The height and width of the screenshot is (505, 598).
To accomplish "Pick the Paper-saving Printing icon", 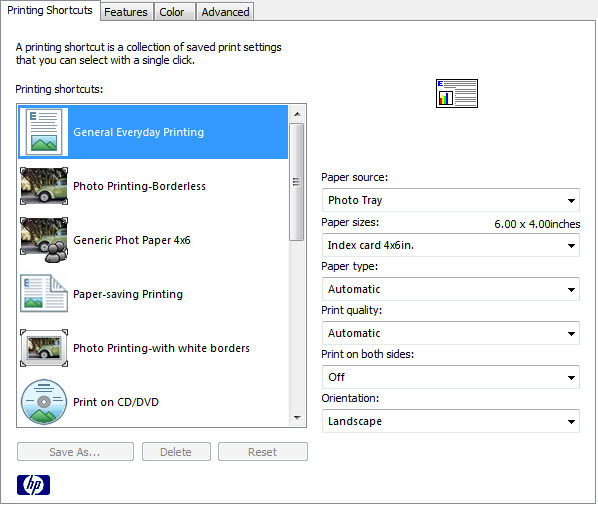I will click(x=44, y=294).
